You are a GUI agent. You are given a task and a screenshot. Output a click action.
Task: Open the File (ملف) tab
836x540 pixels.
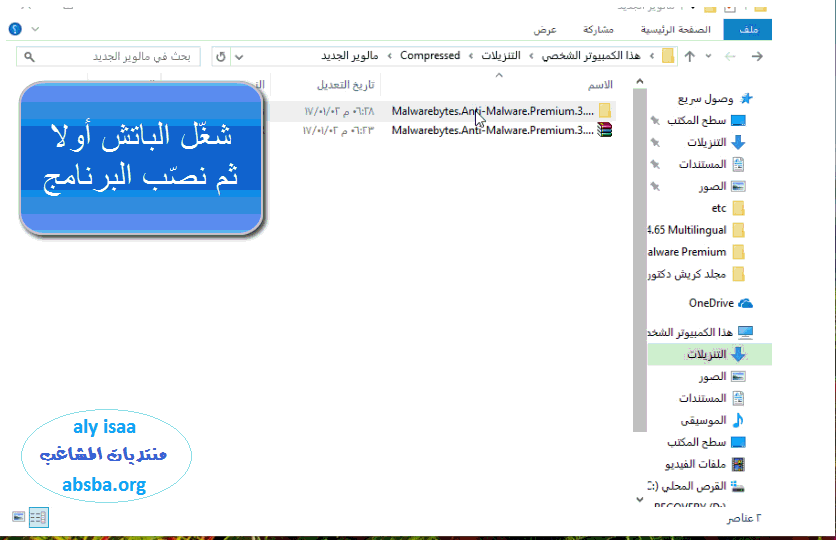(748, 30)
